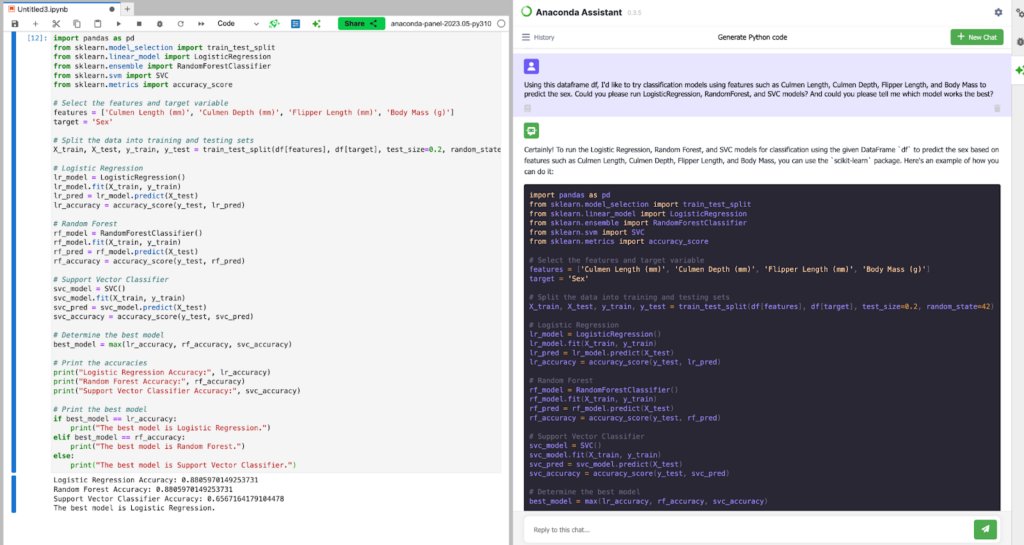Open a new launcher tab with plus
Screen dimensions: 1024x545
point(127,9)
